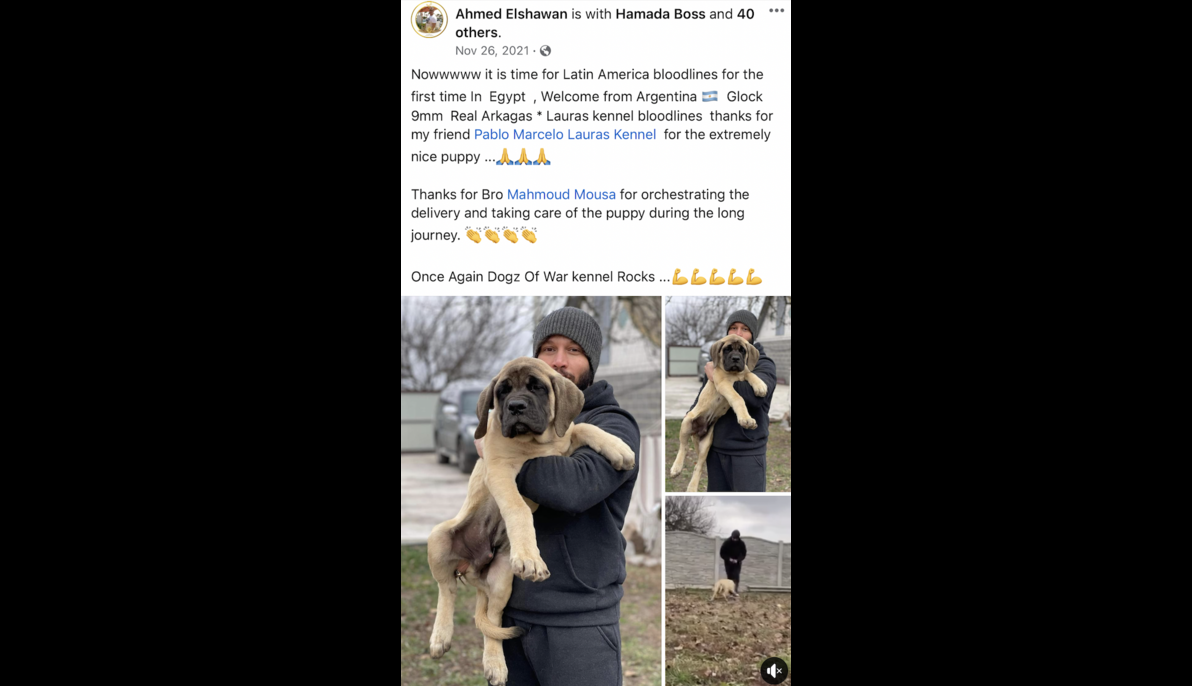Open Ahmed Elshawan's profile picture
1192x686 pixels.
429,20
